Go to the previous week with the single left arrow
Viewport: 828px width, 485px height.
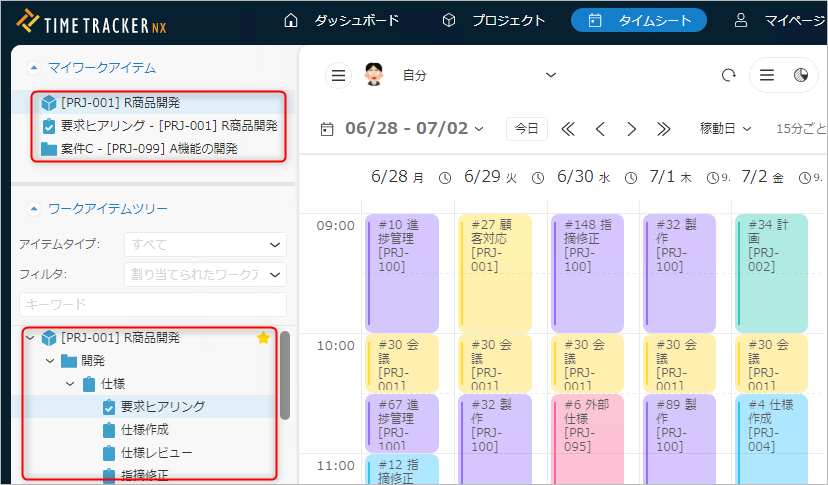[x=600, y=128]
